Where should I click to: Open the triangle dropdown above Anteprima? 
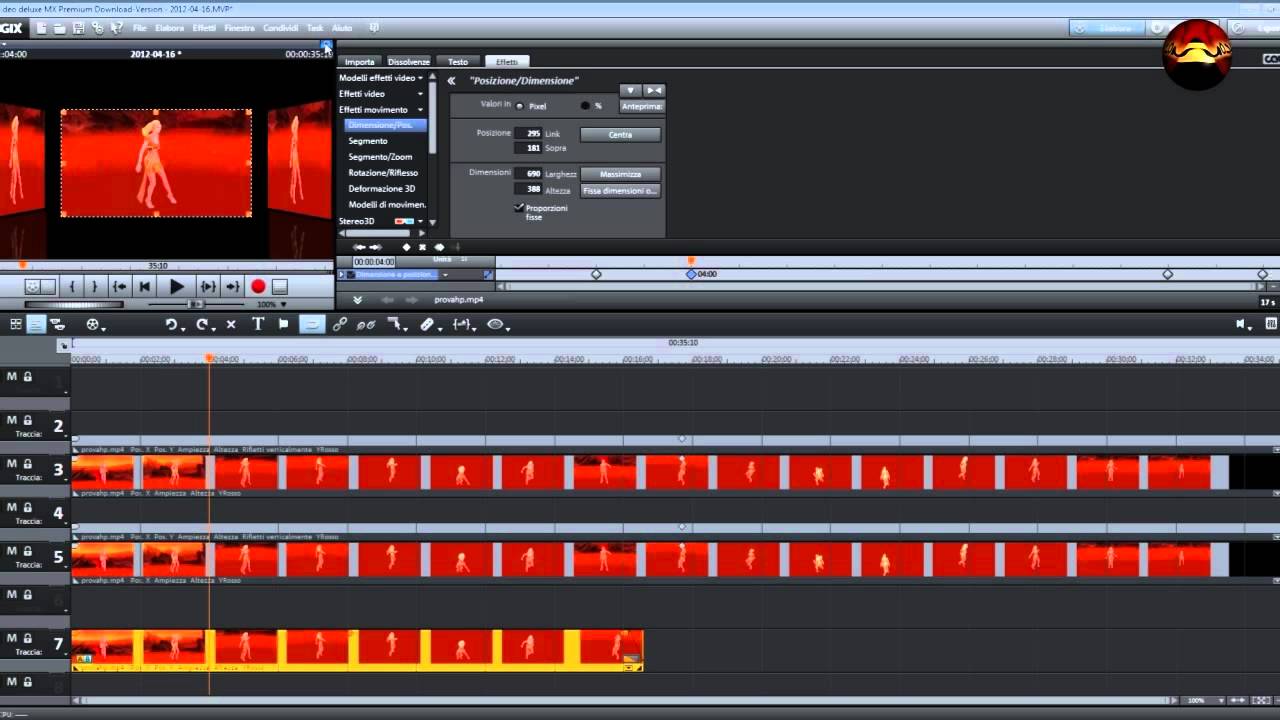630,90
